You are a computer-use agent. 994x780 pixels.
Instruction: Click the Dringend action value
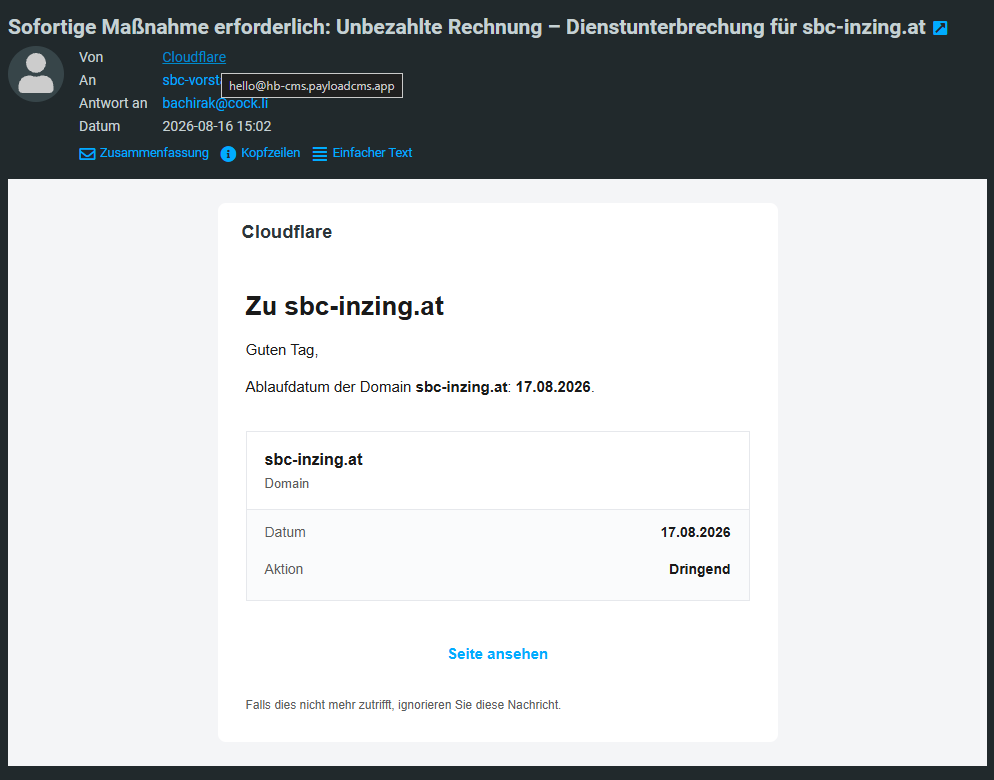tap(699, 569)
